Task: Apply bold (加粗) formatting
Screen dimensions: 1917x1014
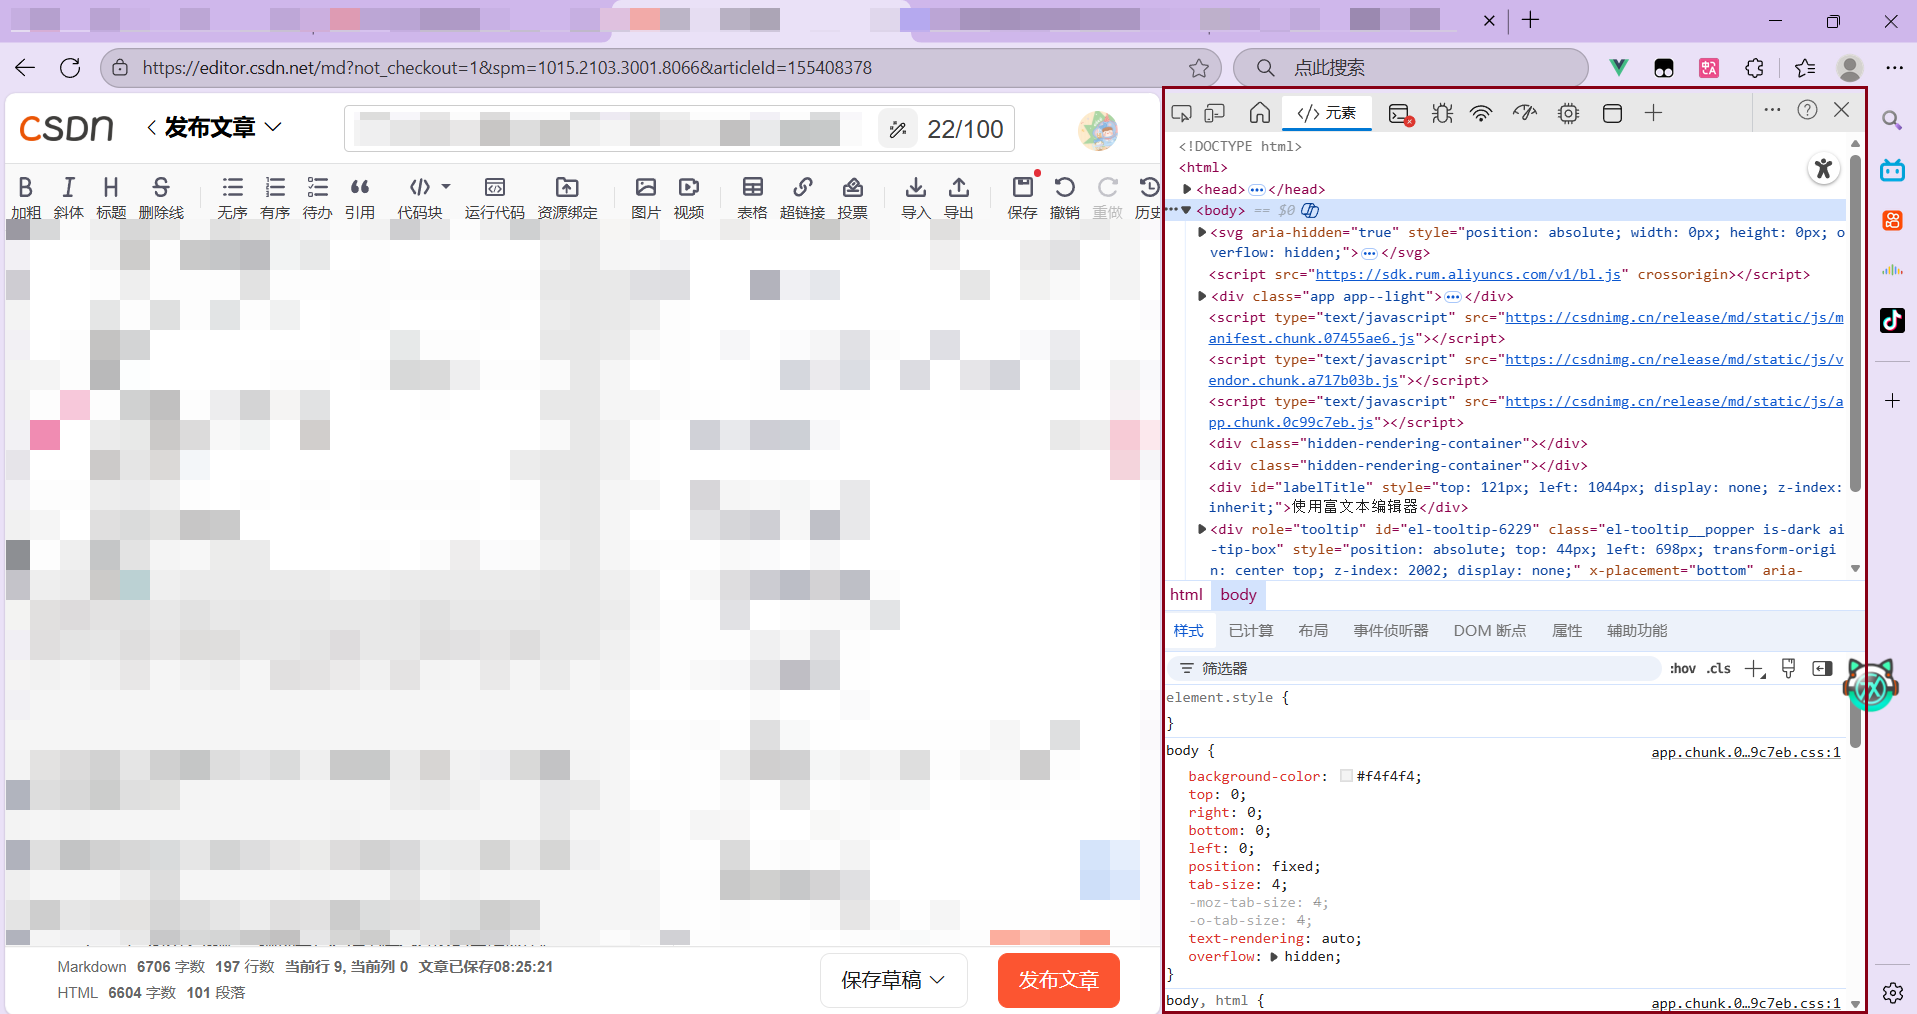Action: point(26,197)
